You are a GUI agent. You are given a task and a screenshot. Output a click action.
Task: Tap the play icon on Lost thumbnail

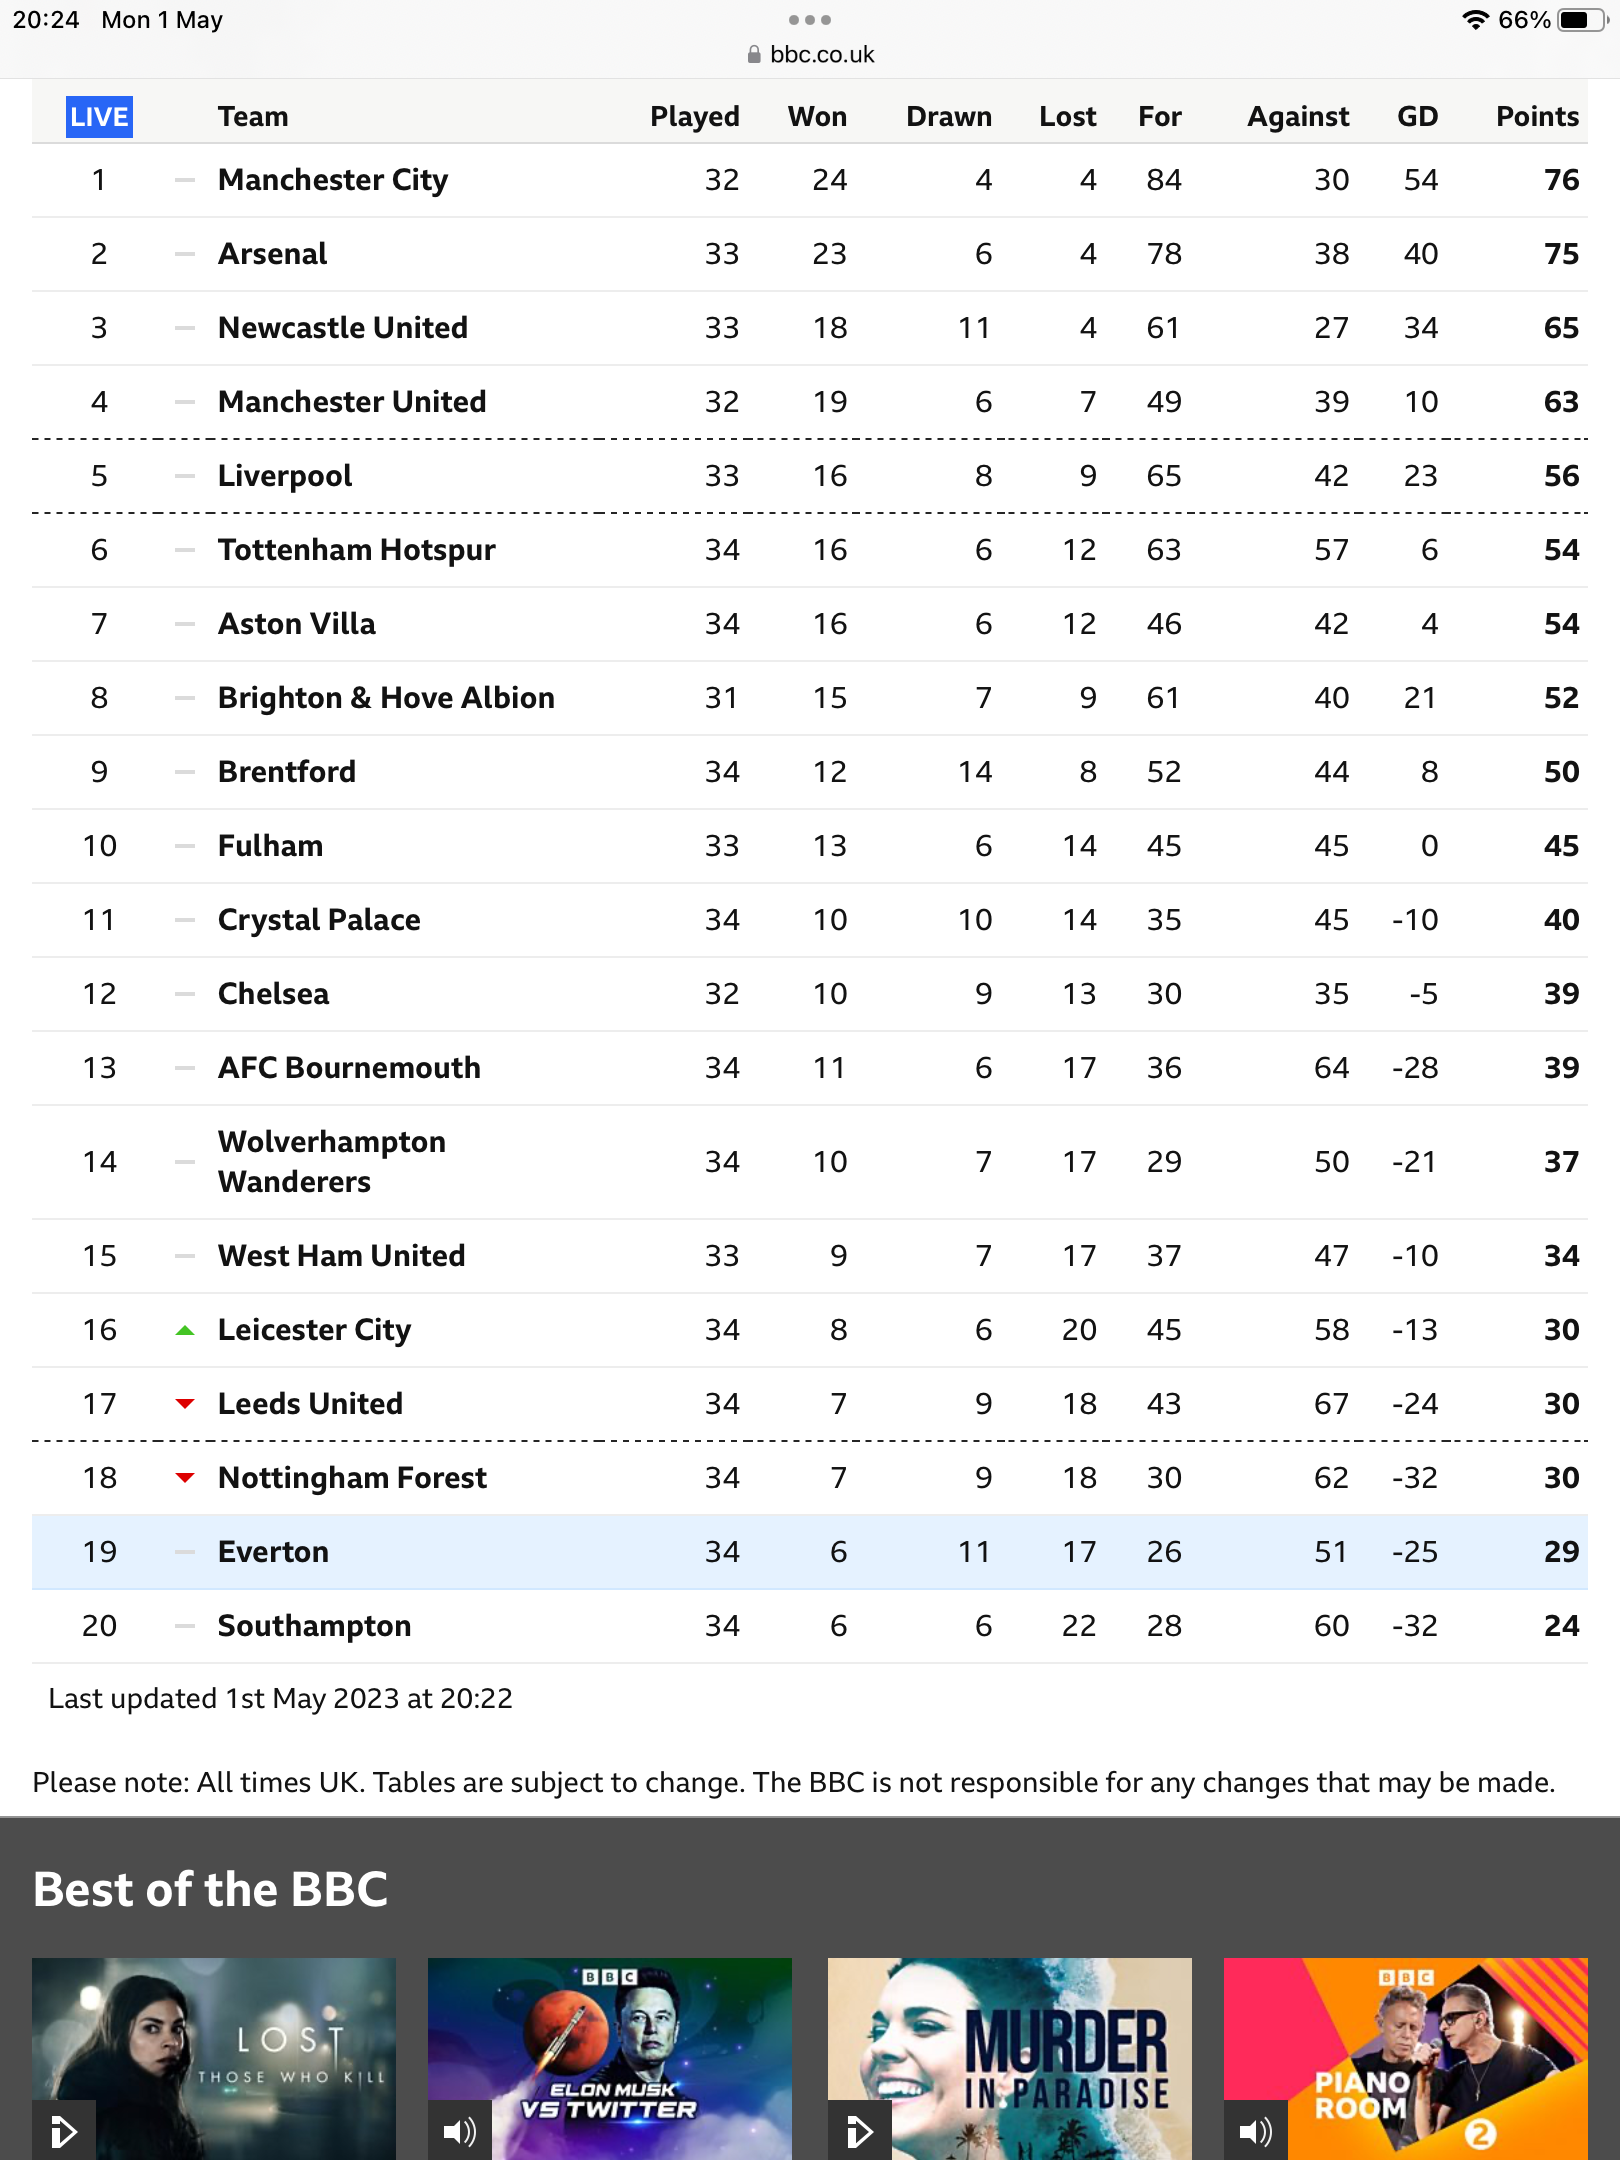(x=63, y=2131)
